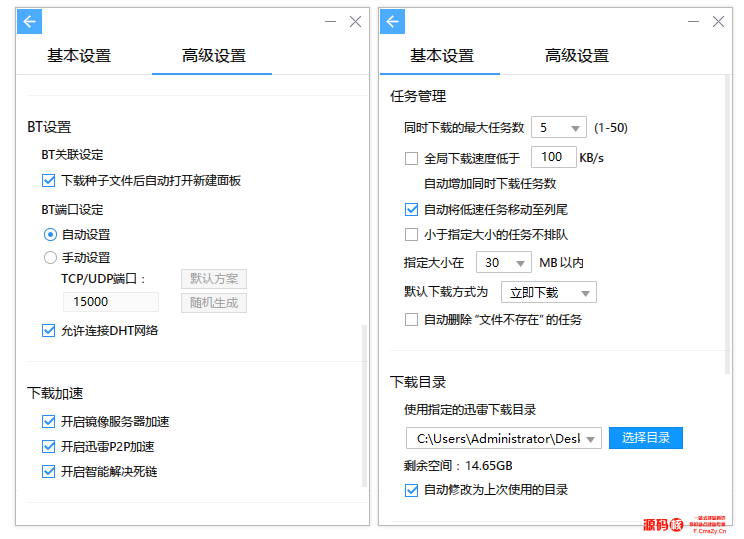744x539 pixels.
Task: Click the BT端口设定 label
Action: (72, 210)
